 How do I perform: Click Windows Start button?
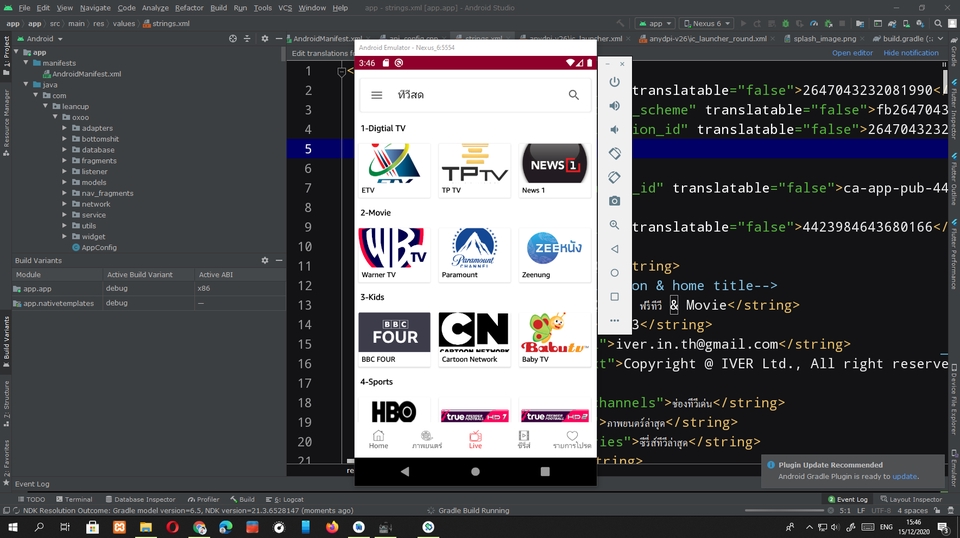click(x=12, y=527)
